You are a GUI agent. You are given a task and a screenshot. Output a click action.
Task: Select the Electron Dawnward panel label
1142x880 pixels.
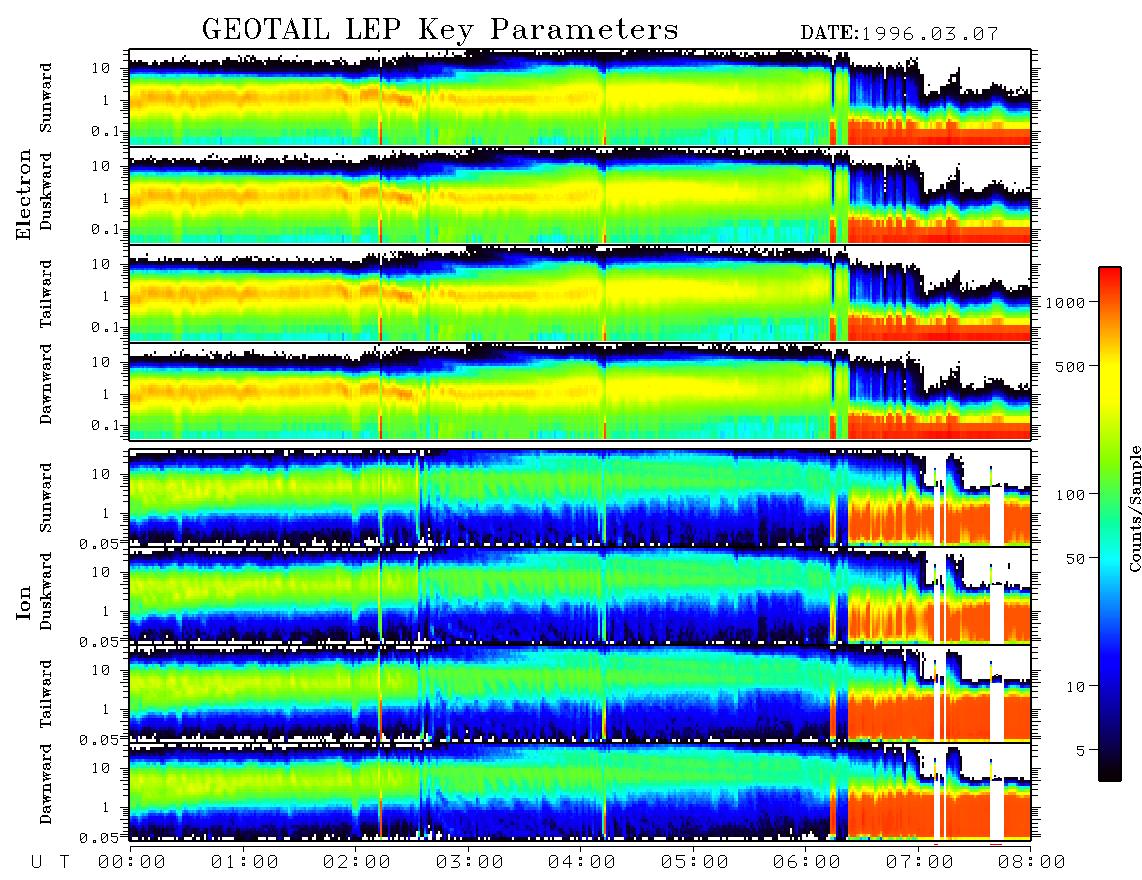46,384
